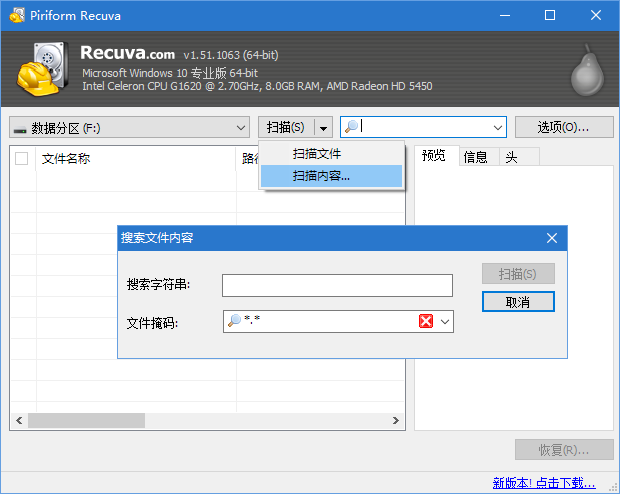Click the filename filter input box
Screen dimensions: 620x494
tap(423, 127)
